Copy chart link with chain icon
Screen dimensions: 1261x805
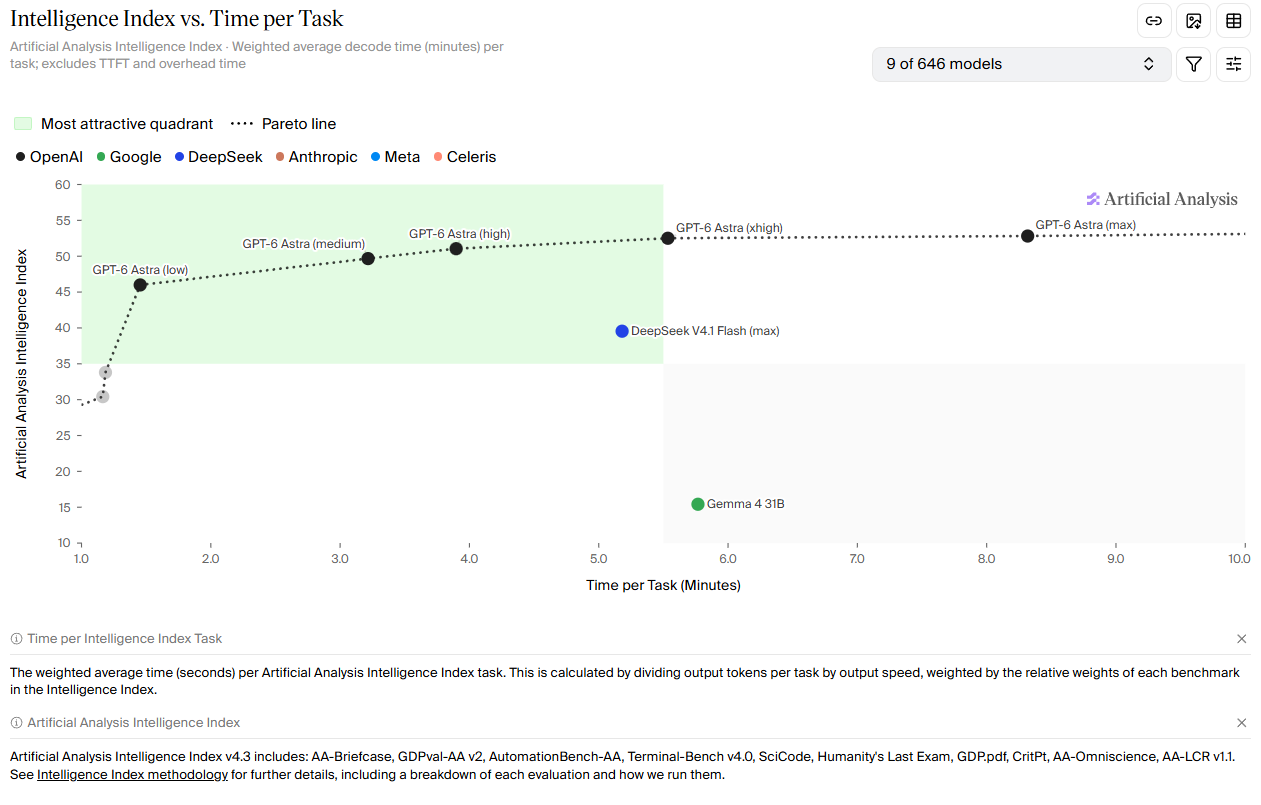pos(1154,21)
